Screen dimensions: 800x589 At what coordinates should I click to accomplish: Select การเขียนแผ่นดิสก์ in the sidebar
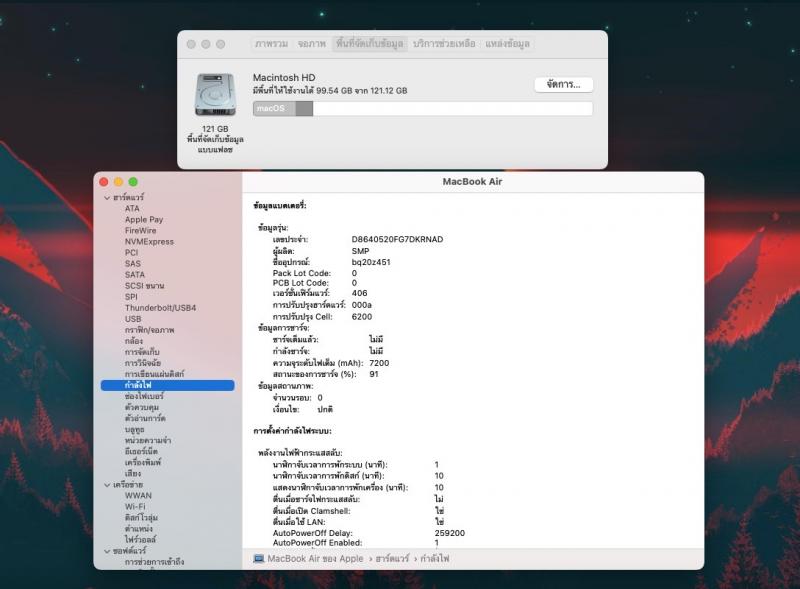[x=155, y=374]
